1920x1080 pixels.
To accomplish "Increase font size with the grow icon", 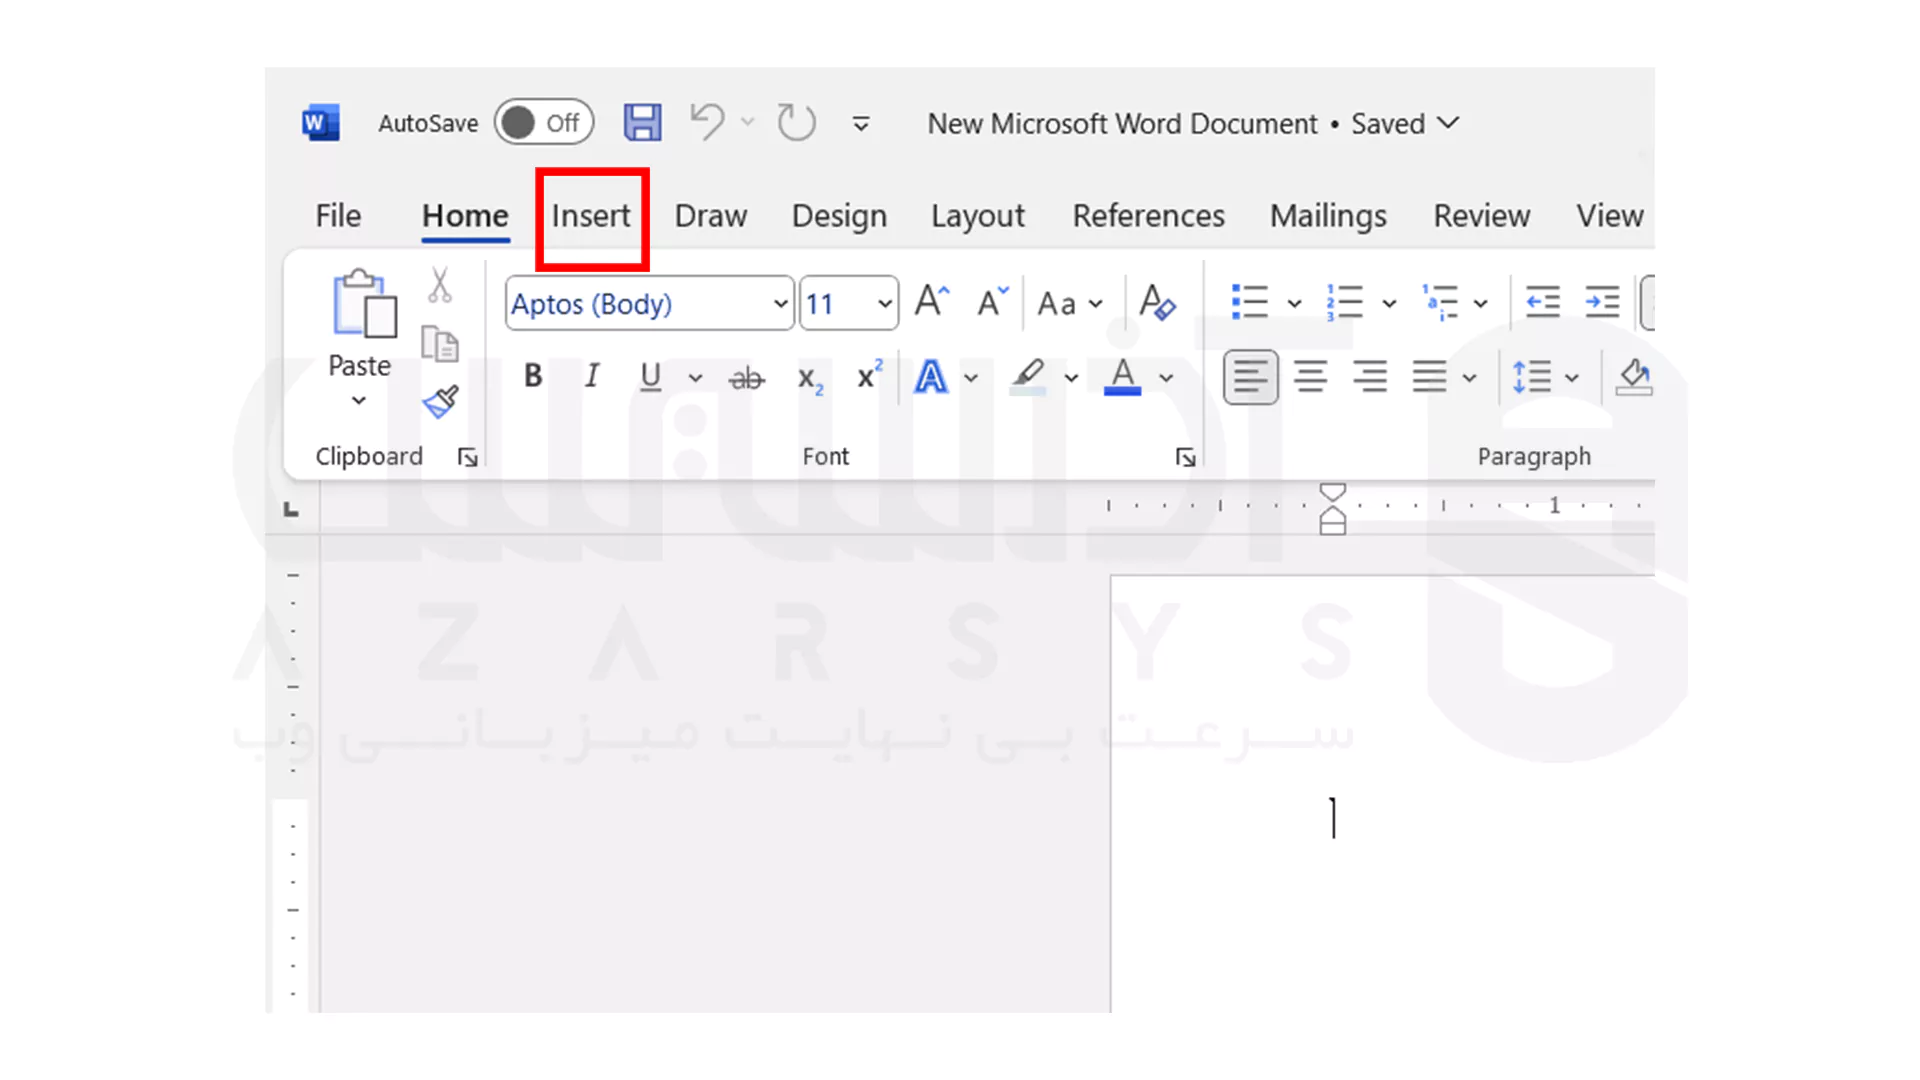I will click(x=932, y=300).
